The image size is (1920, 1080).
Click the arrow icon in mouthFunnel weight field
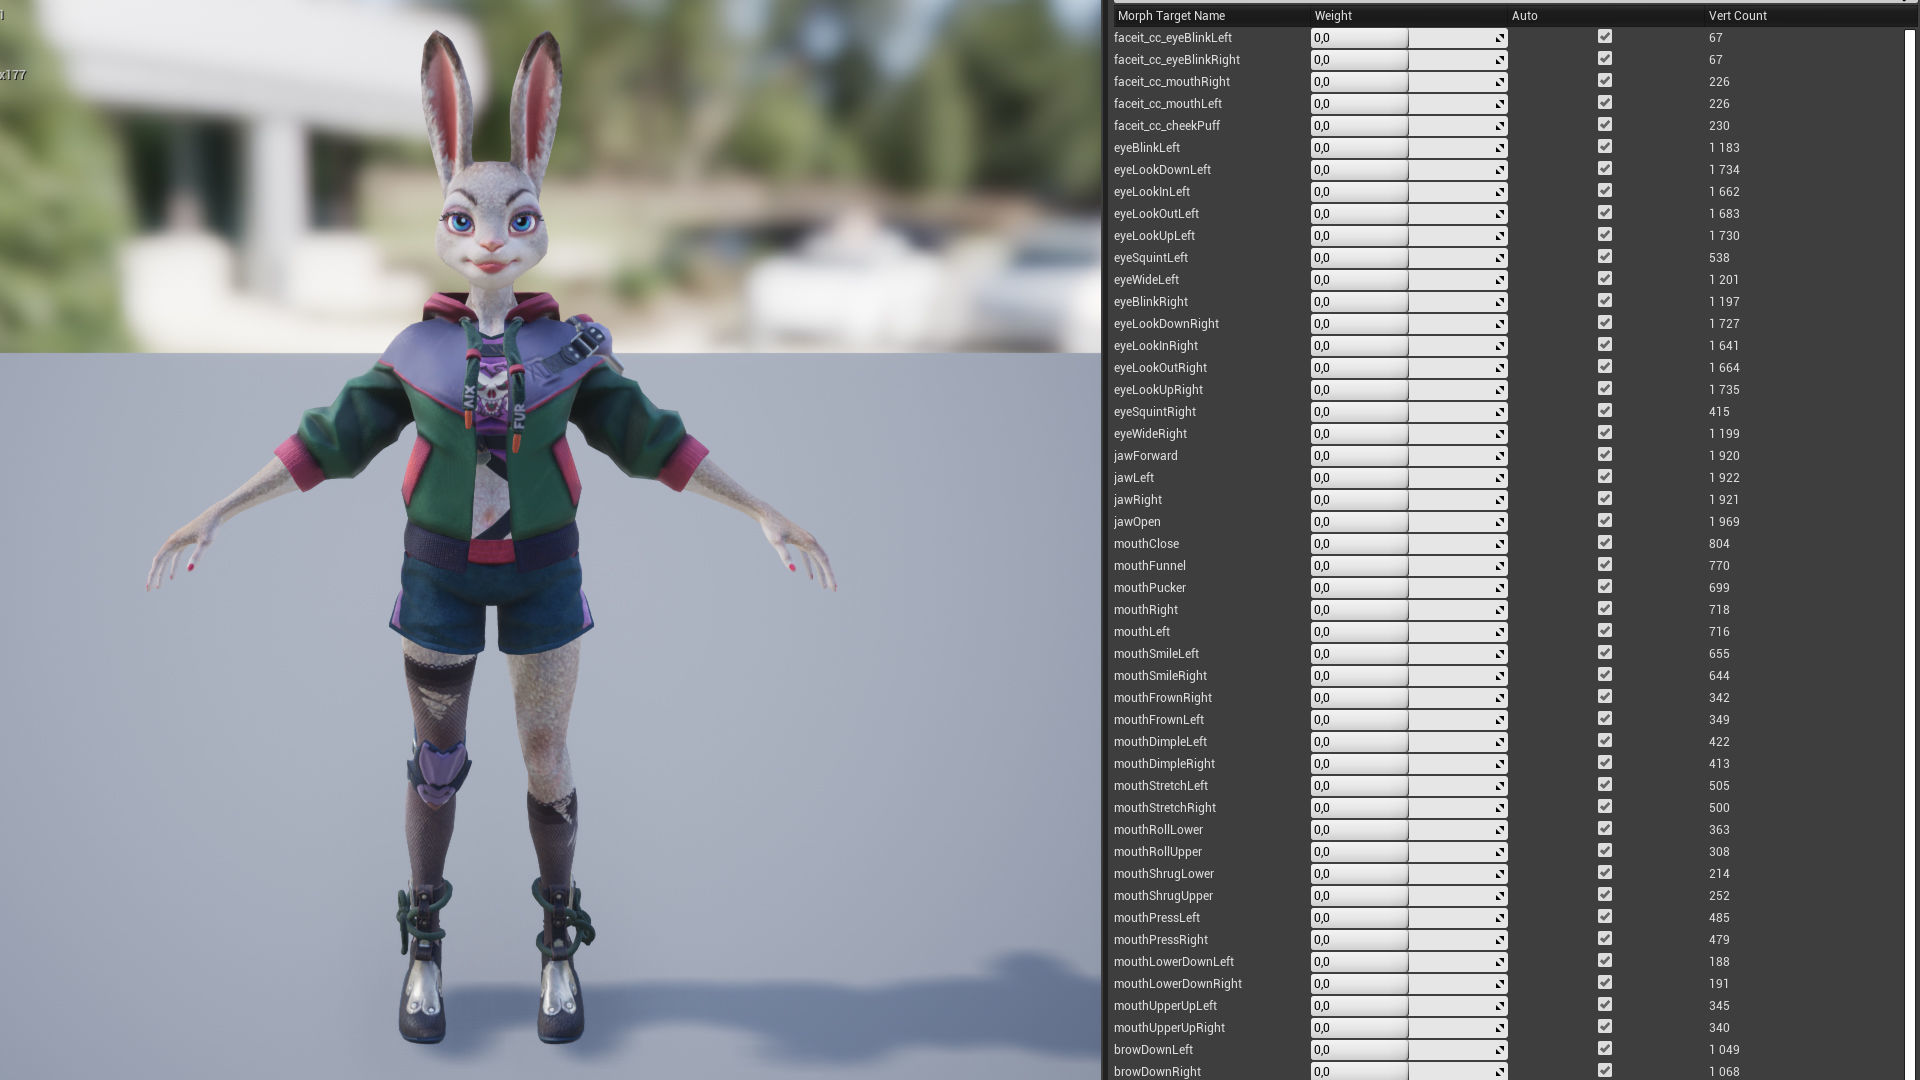click(x=1500, y=567)
